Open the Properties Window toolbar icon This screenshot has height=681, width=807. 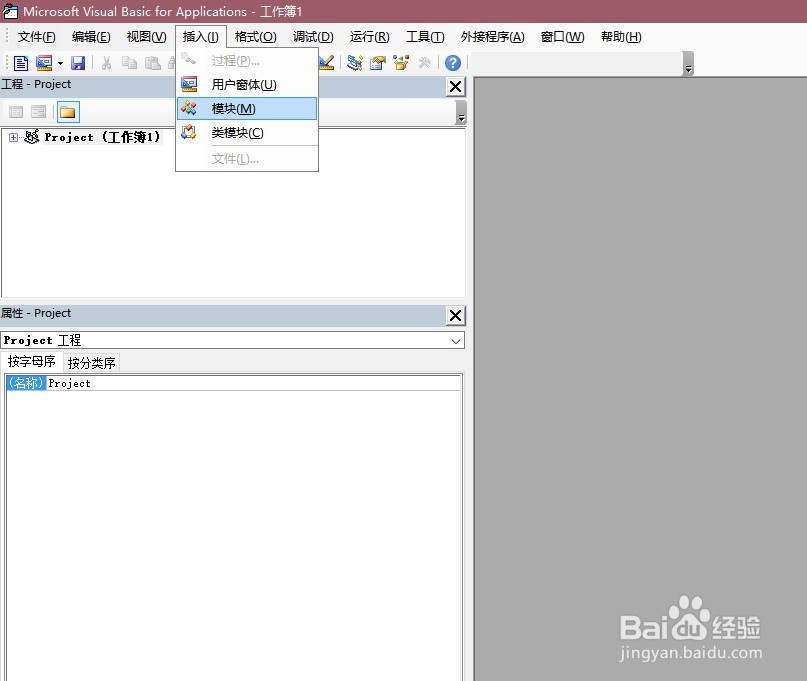pos(378,63)
